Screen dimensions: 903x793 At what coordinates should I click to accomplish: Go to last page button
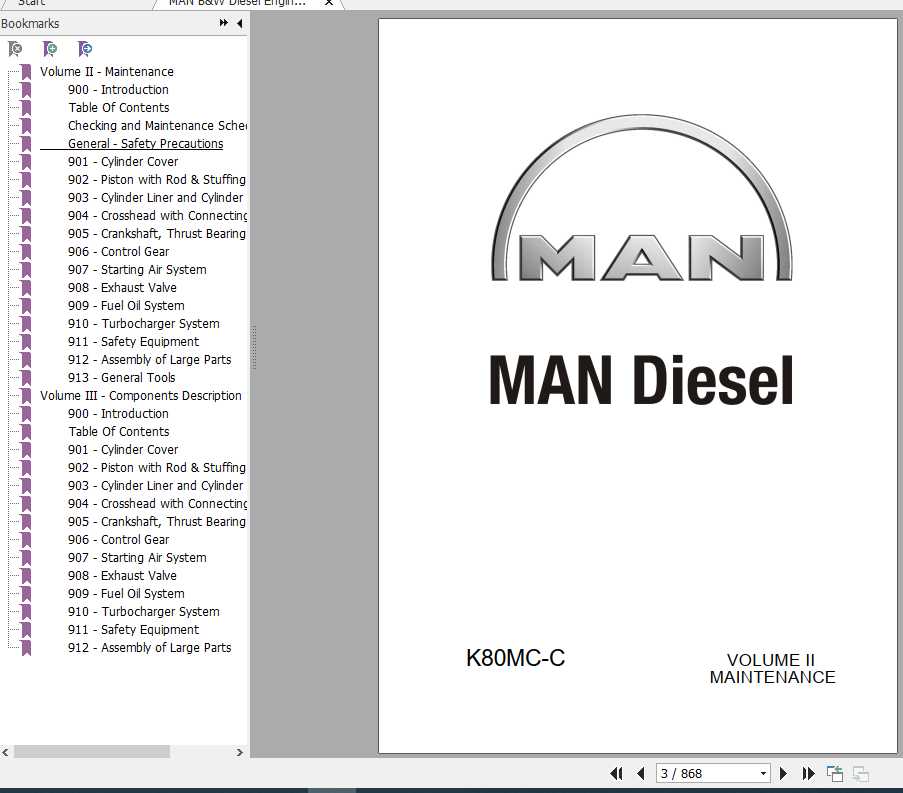point(808,773)
